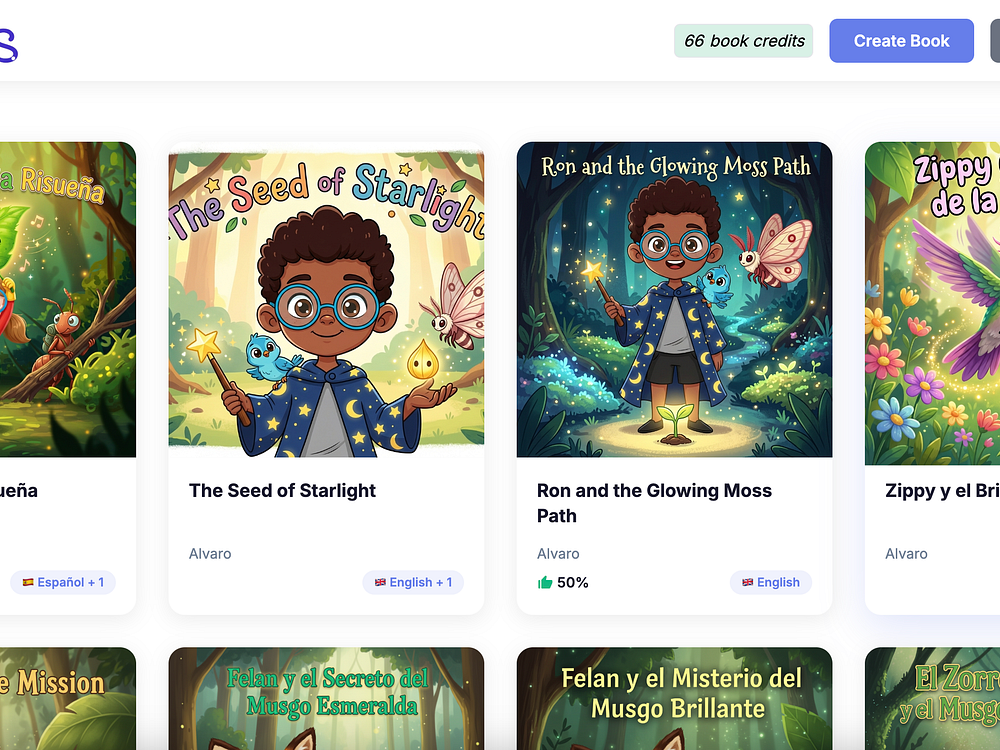The image size is (1000, 750).
Task: Click The Seed of Starlight title text
Action: [282, 490]
